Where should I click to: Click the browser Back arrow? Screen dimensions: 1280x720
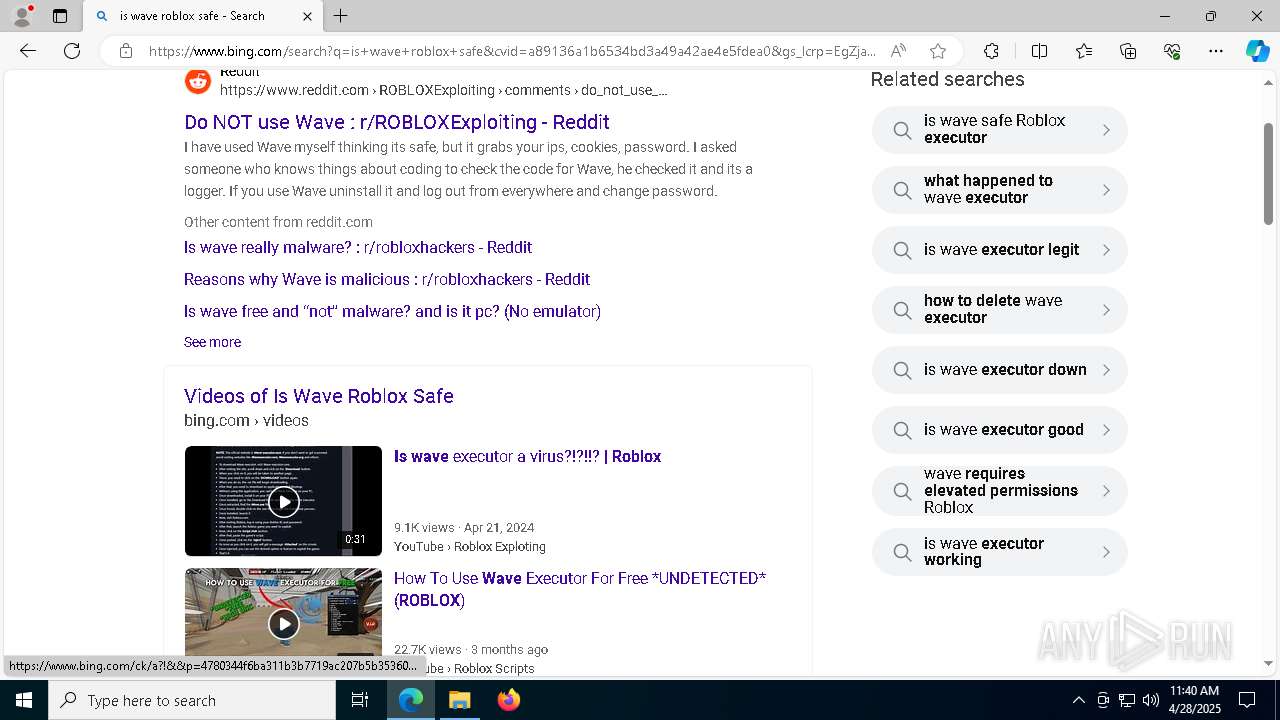point(28,51)
